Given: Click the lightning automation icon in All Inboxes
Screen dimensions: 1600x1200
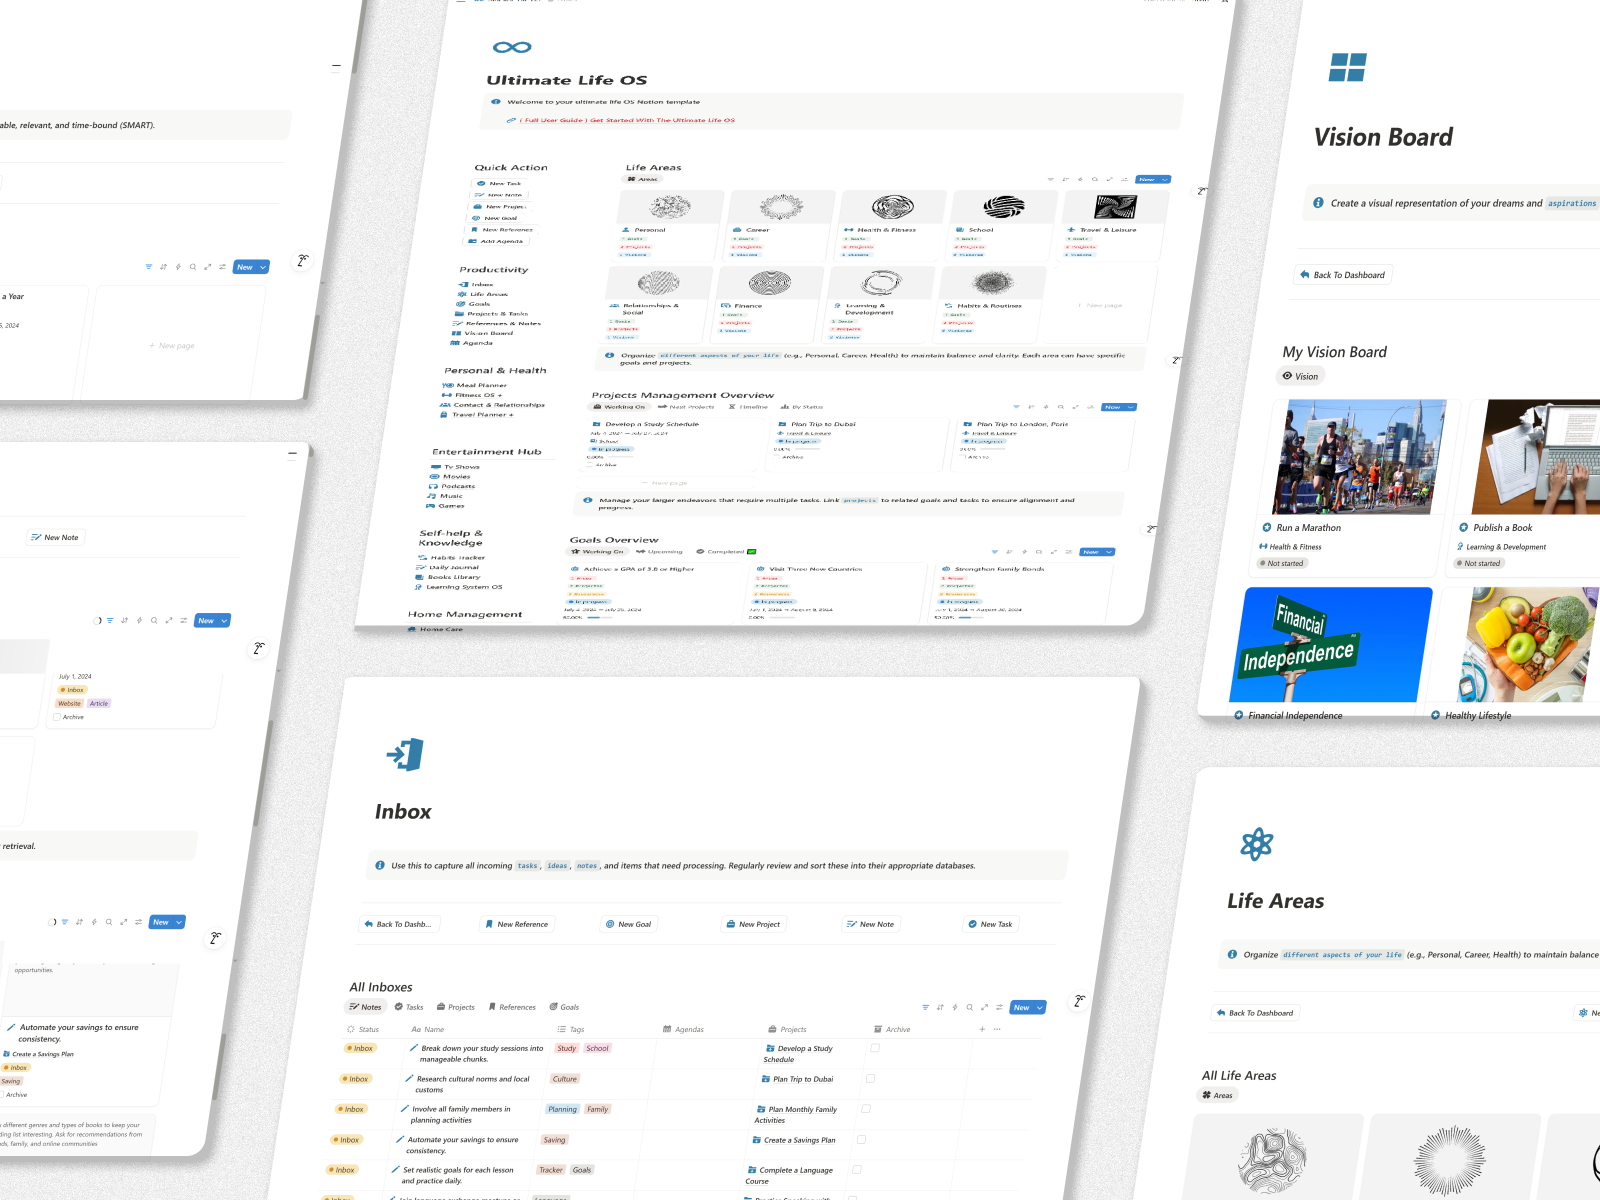Looking at the screenshot, I should 955,1007.
